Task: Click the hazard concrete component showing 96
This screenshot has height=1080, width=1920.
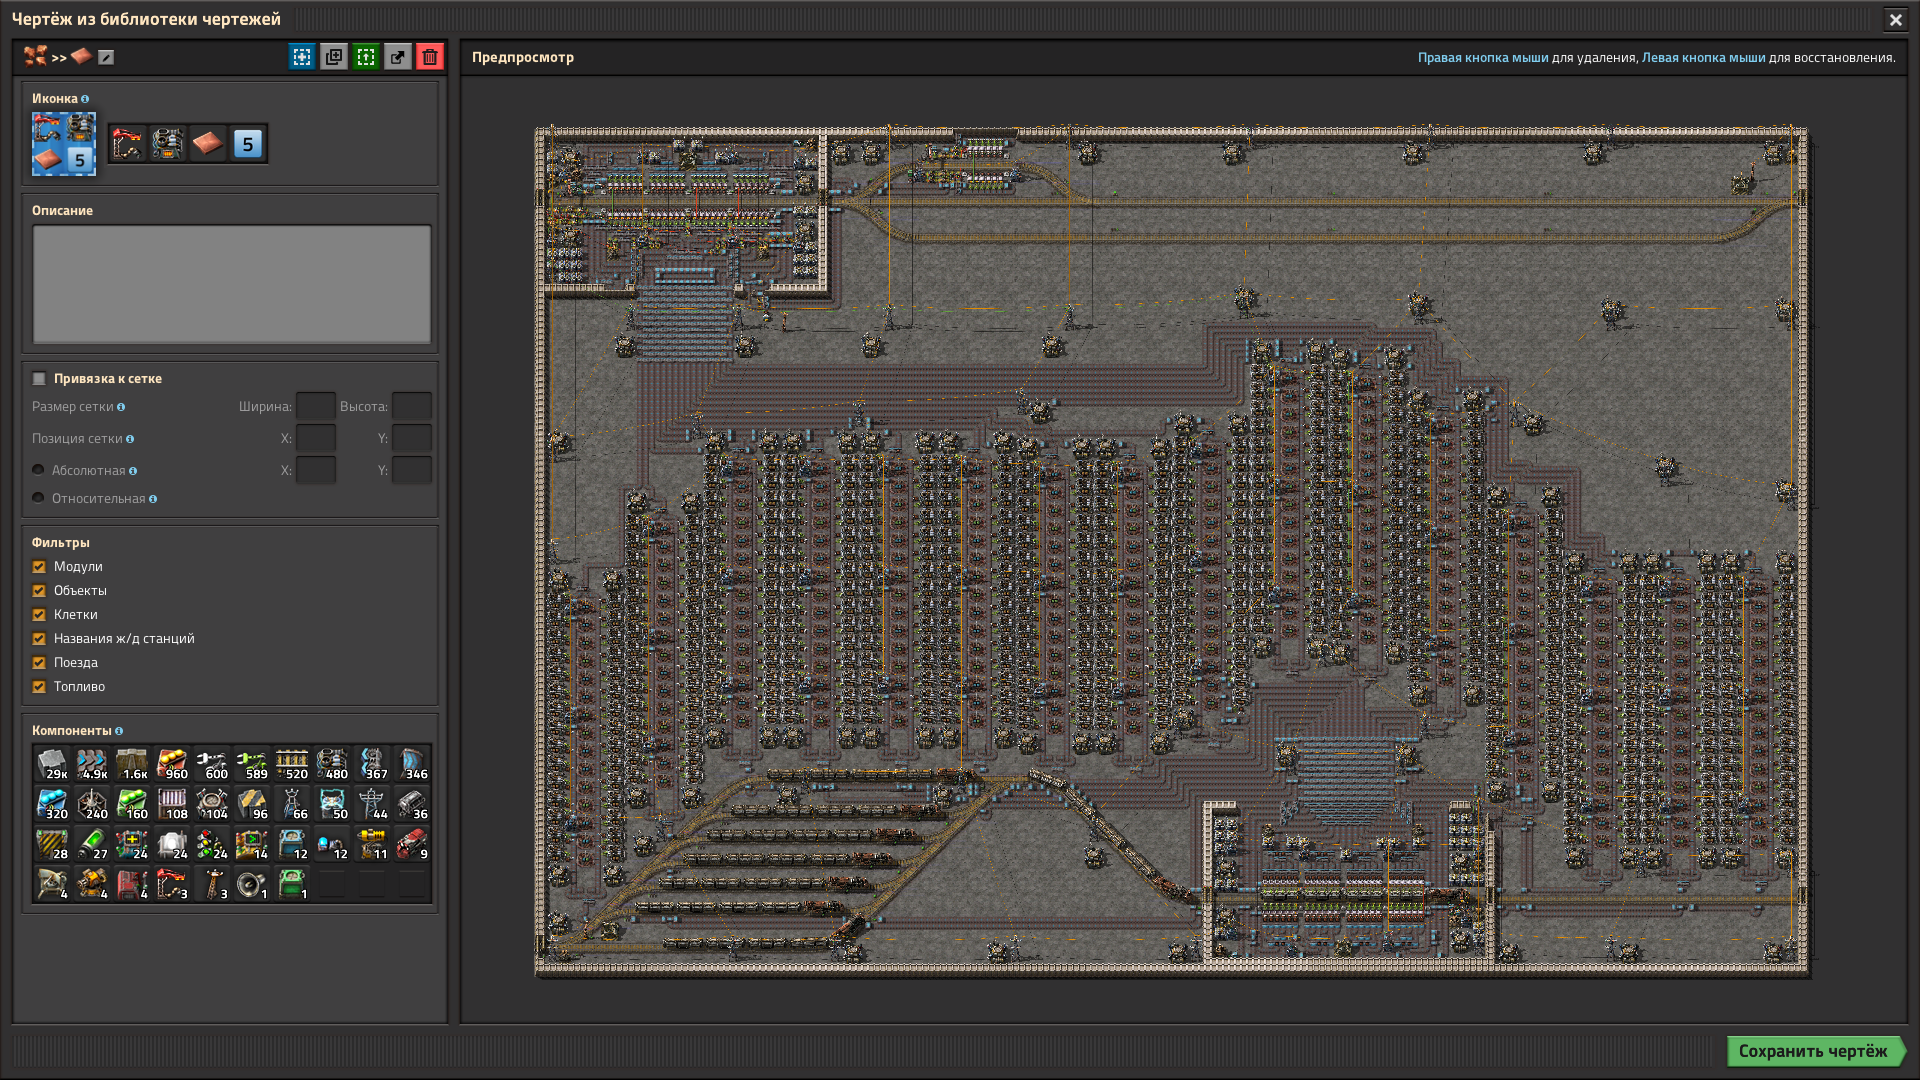Action: 252,804
